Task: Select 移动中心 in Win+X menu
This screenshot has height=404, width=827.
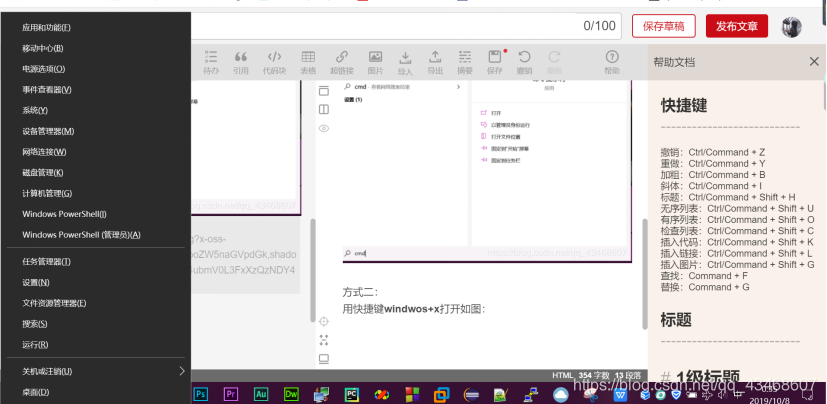Action: (x=96, y=48)
